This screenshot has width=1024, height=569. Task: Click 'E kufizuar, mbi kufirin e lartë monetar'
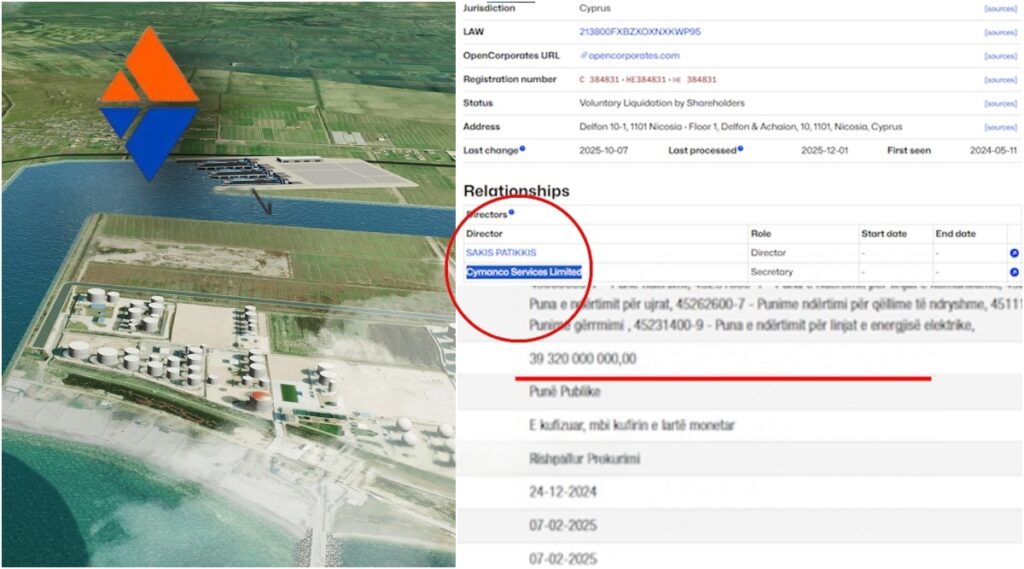pos(632,425)
